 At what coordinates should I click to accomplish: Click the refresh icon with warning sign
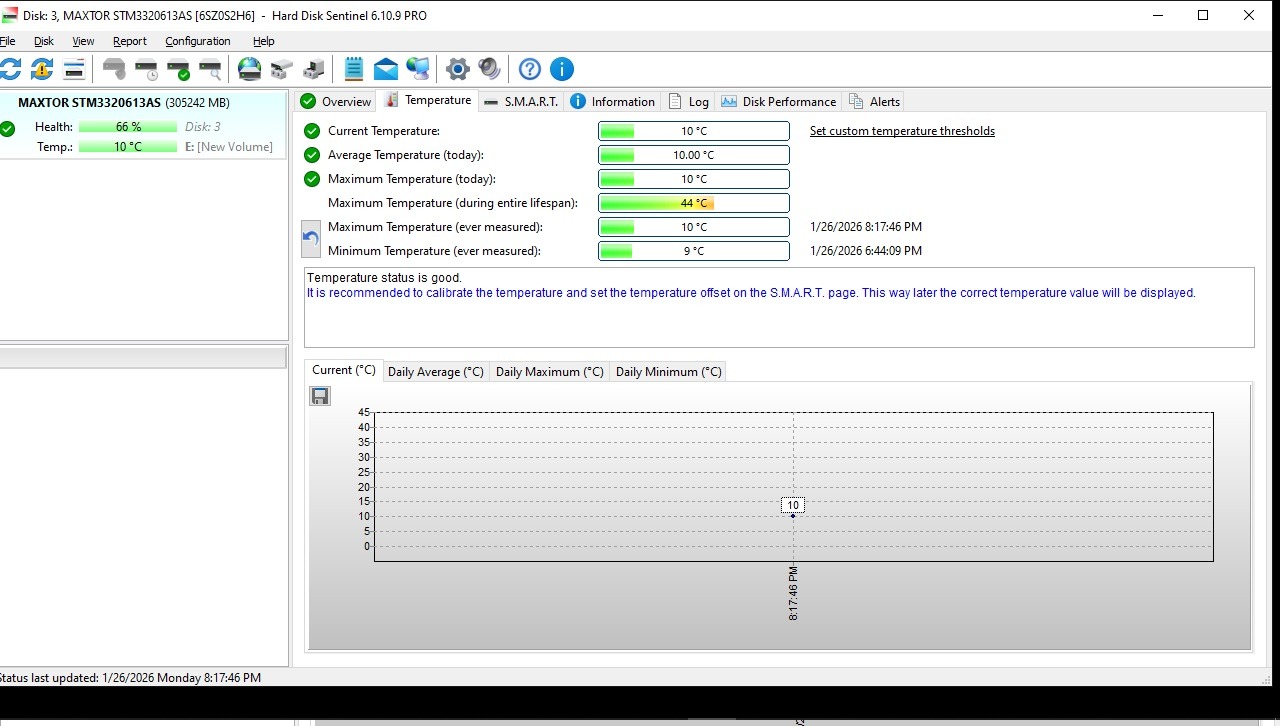pyautogui.click(x=42, y=69)
